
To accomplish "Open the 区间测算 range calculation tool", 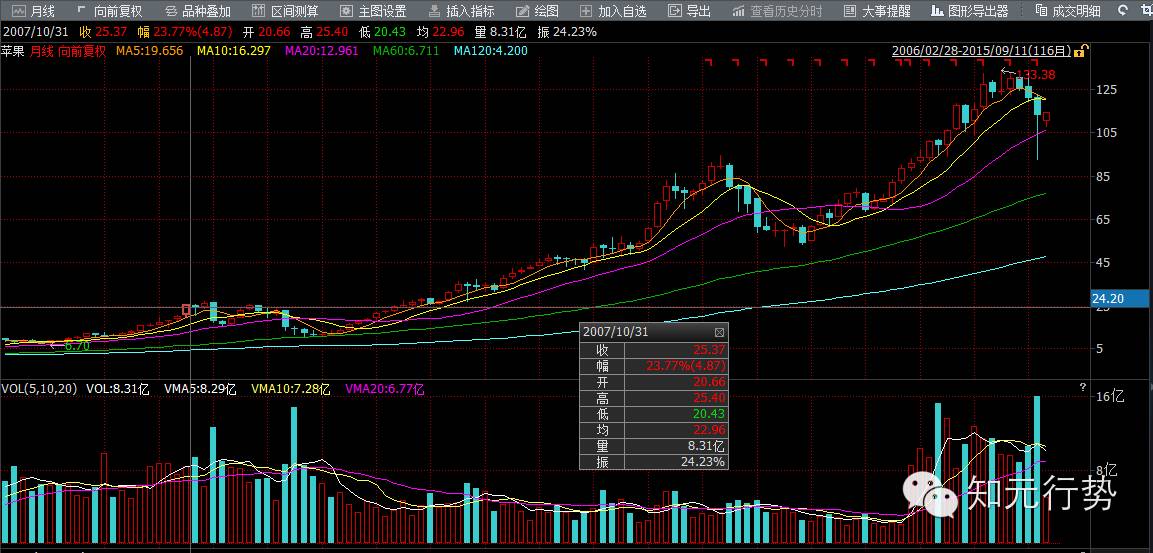I will tap(285, 11).
